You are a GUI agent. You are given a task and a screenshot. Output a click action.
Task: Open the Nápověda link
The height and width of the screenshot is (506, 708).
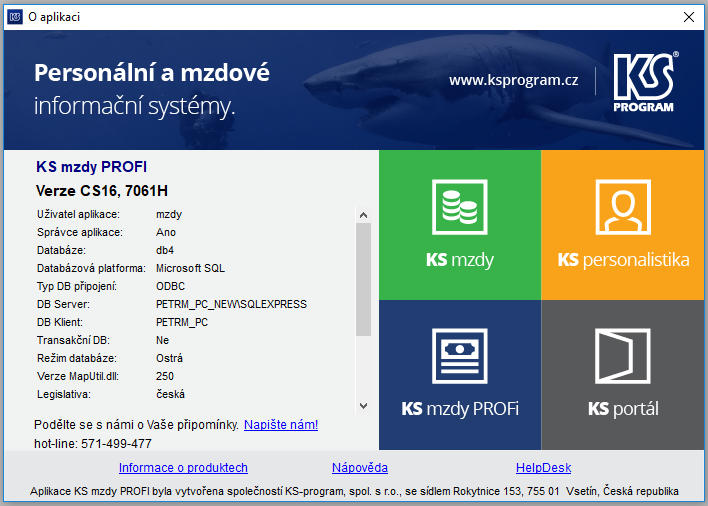(x=360, y=468)
